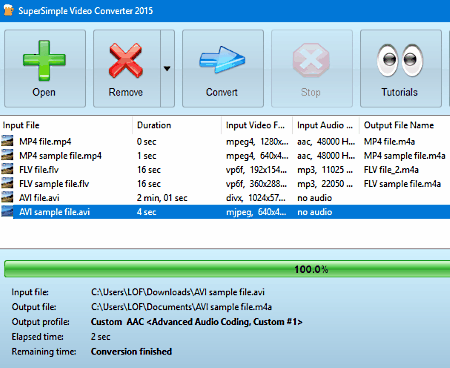The height and width of the screenshot is (368, 450).
Task: Click the file icon beside FLV file.flv
Action: tap(7, 169)
